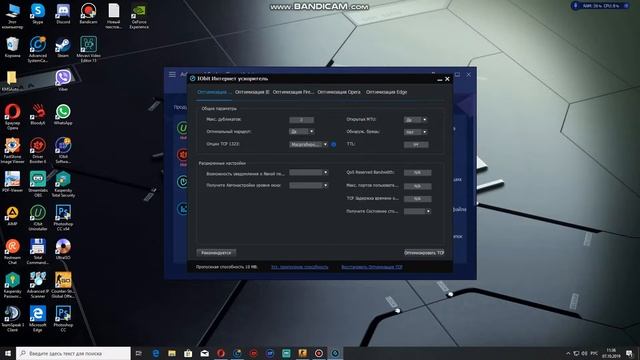Click the taskbar clock and date
This screenshot has height=360, width=640.
click(611, 353)
